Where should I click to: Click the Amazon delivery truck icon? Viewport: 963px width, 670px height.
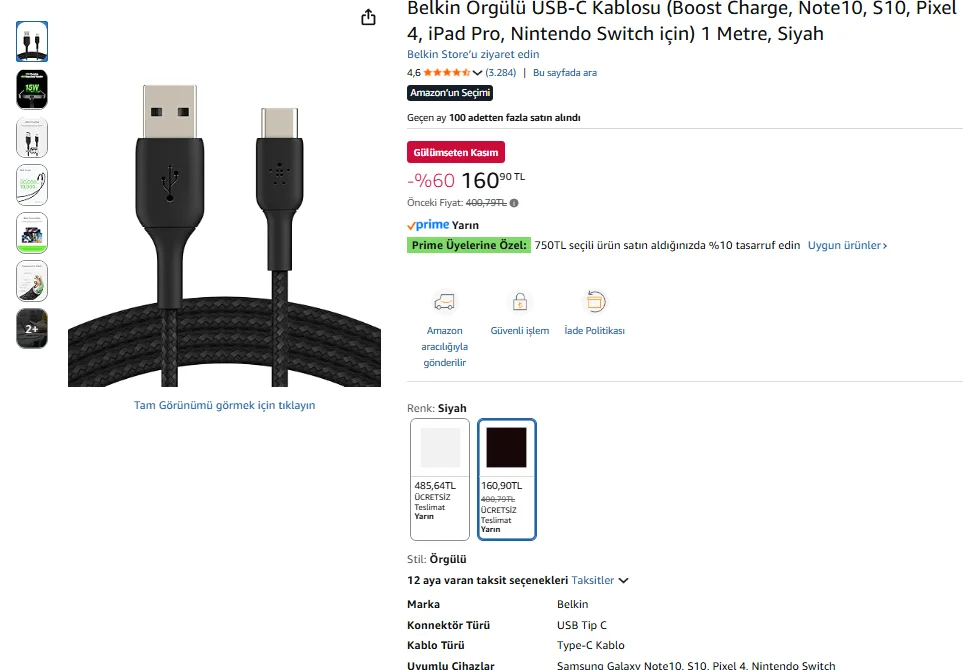[x=444, y=302]
